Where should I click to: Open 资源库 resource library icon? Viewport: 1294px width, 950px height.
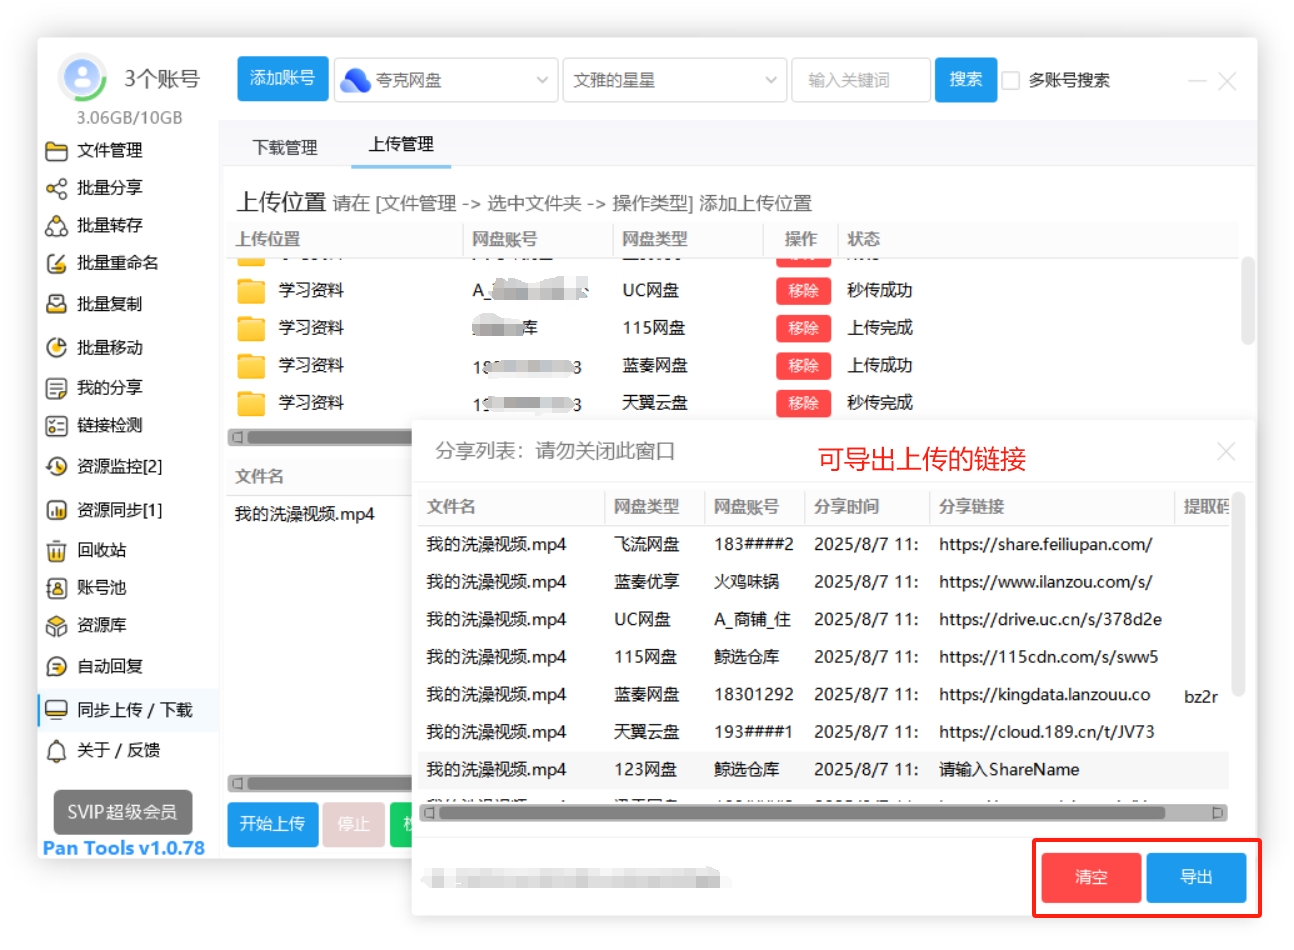56,626
